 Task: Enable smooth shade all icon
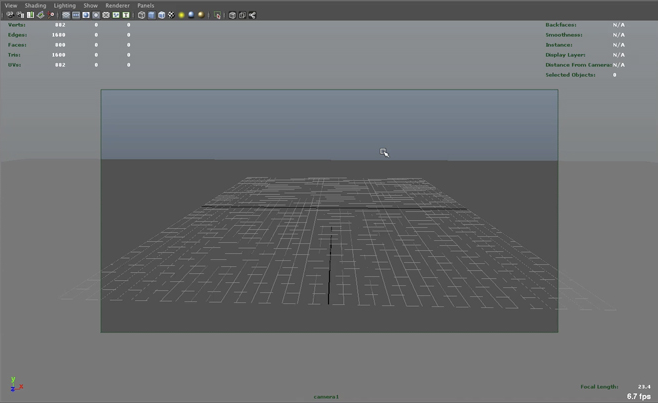[152, 15]
